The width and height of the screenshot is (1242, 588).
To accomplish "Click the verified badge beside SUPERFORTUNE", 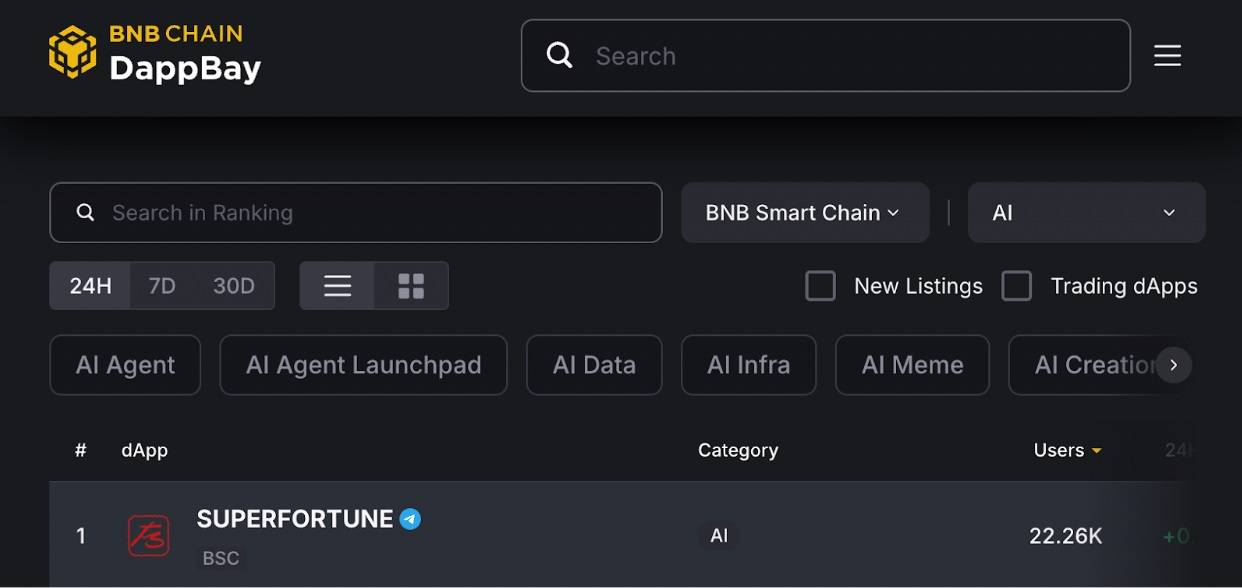I will 410,519.
